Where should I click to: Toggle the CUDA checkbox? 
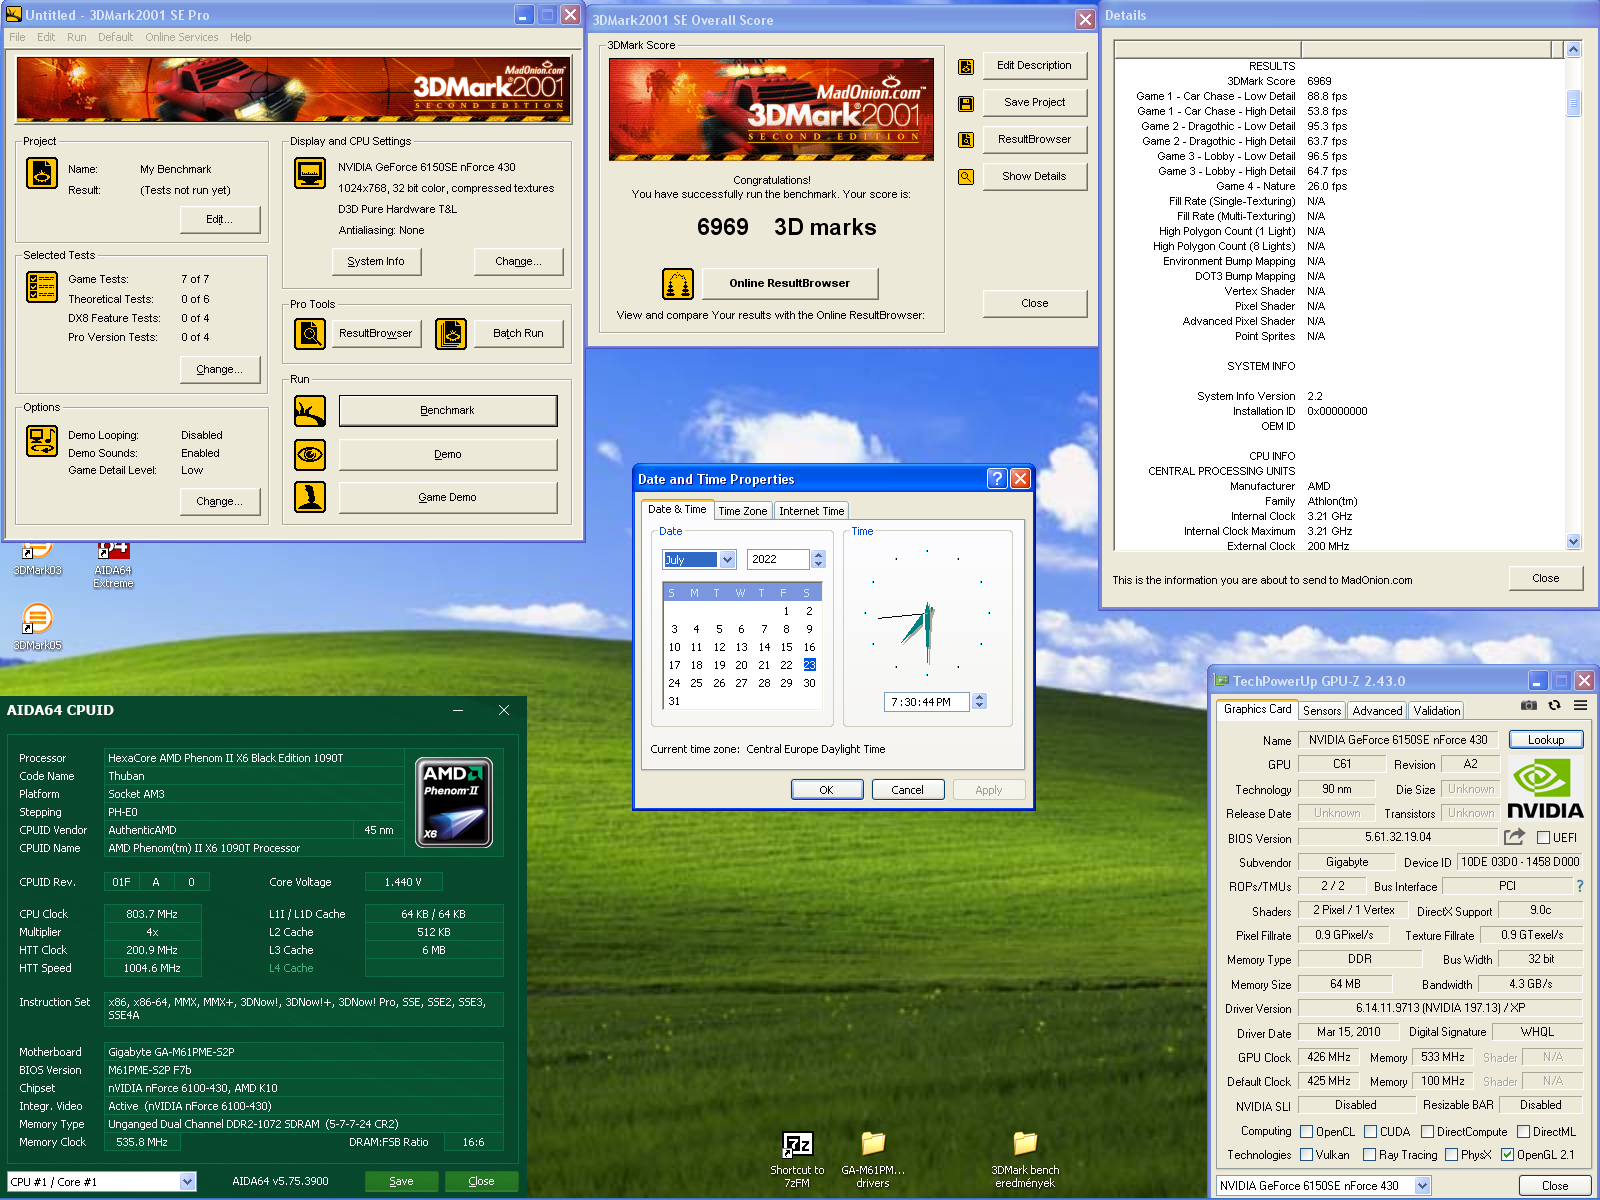(1370, 1132)
